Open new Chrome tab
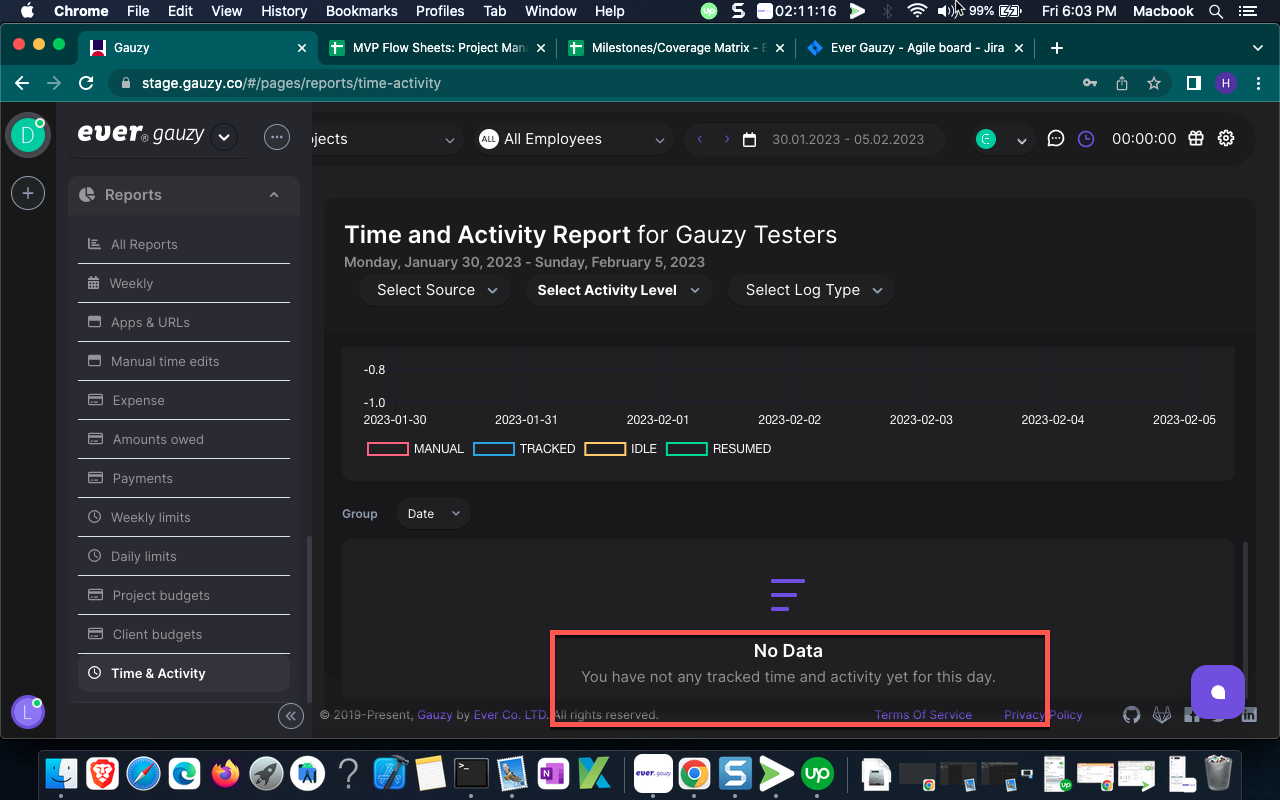 [1057, 47]
